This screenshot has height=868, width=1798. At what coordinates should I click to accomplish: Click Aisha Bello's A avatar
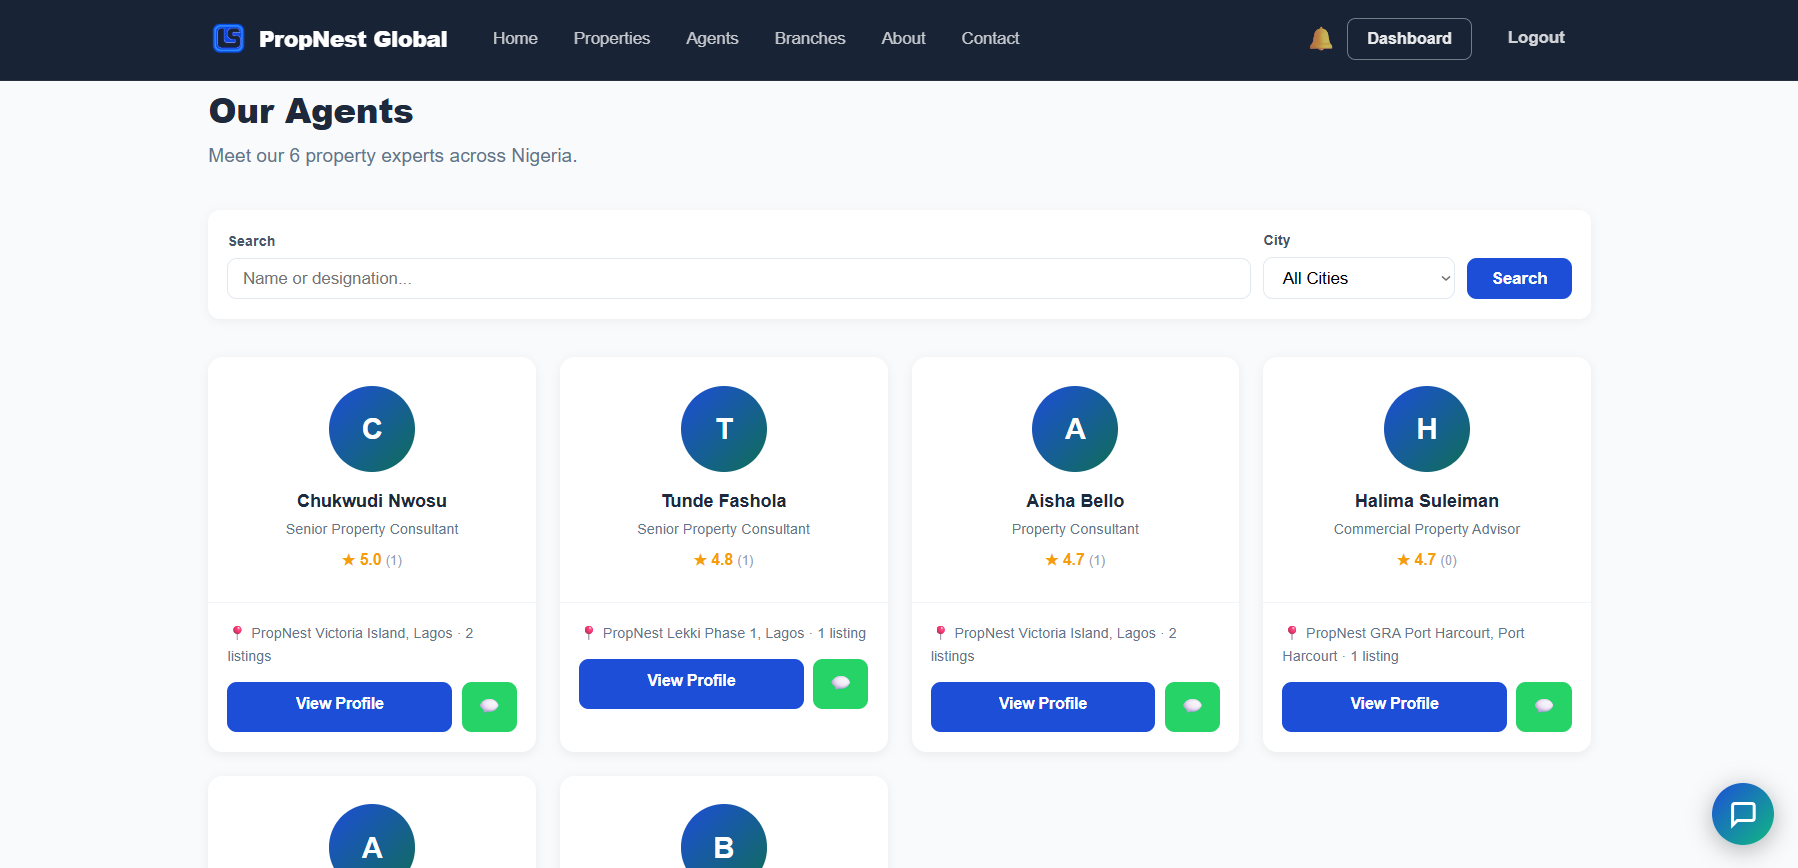pyautogui.click(x=1075, y=429)
